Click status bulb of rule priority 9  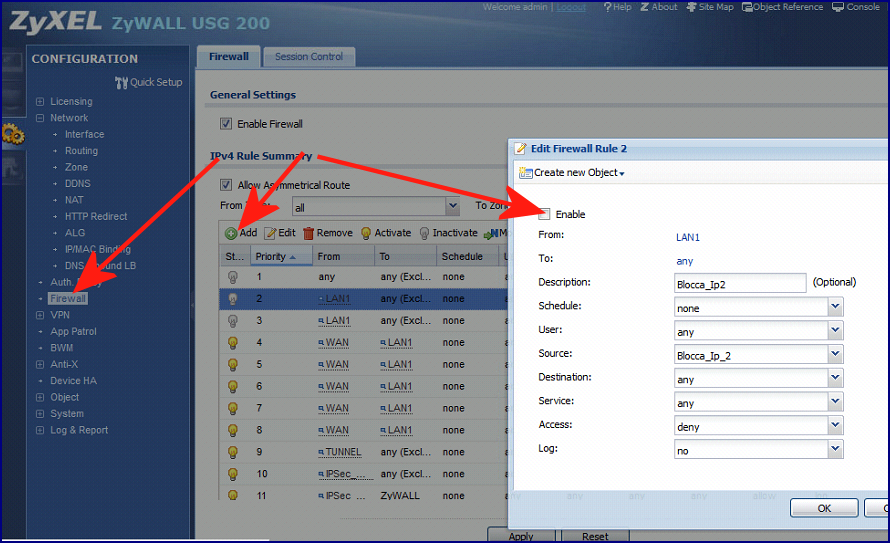tap(233, 452)
